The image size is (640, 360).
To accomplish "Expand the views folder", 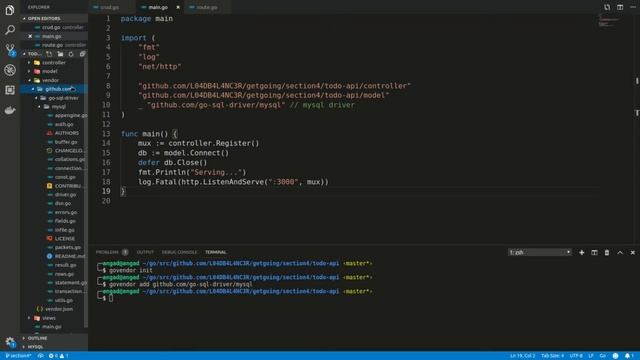I will [49, 318].
